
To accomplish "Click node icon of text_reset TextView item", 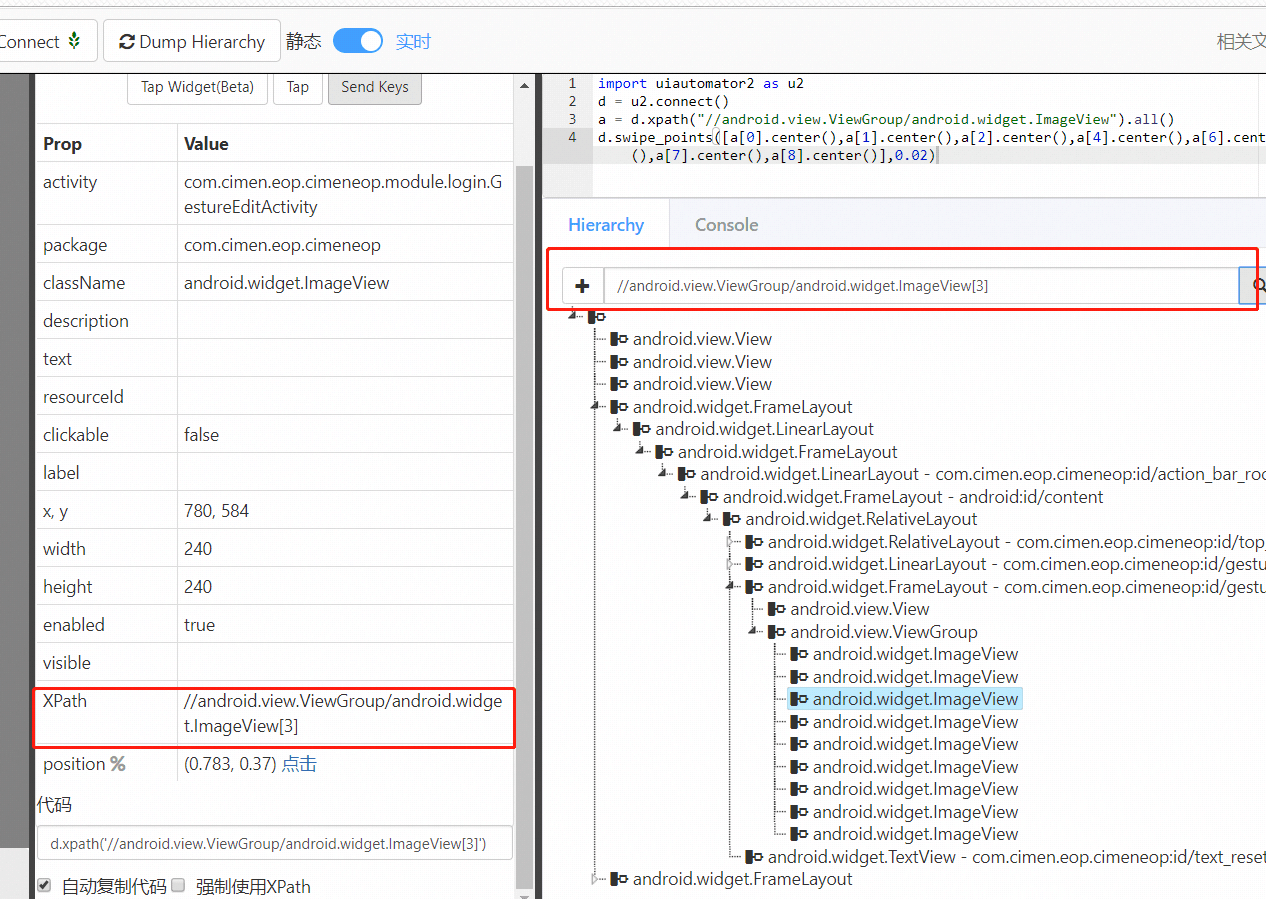I will 755,856.
